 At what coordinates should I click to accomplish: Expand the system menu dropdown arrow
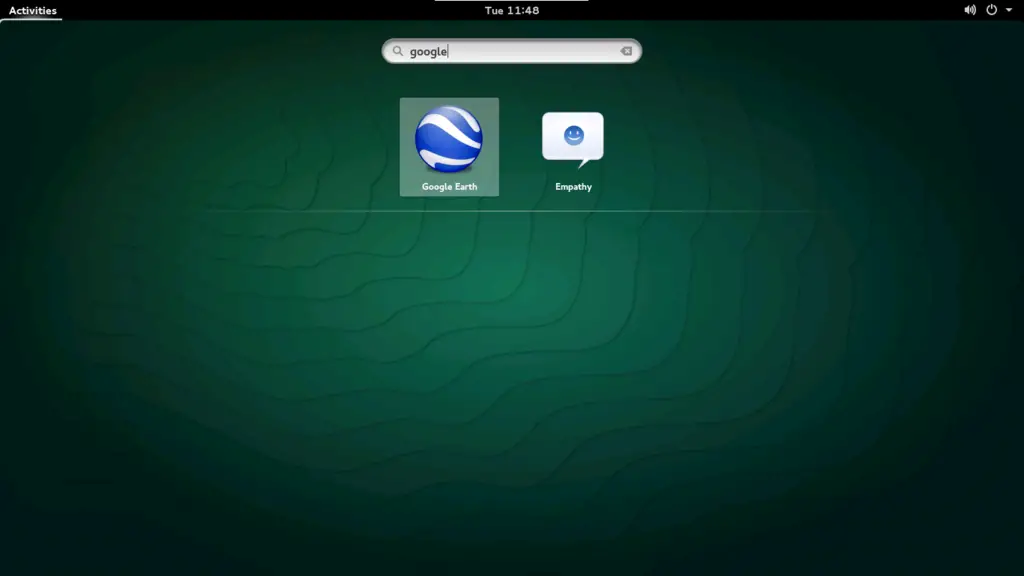[x=1009, y=10]
